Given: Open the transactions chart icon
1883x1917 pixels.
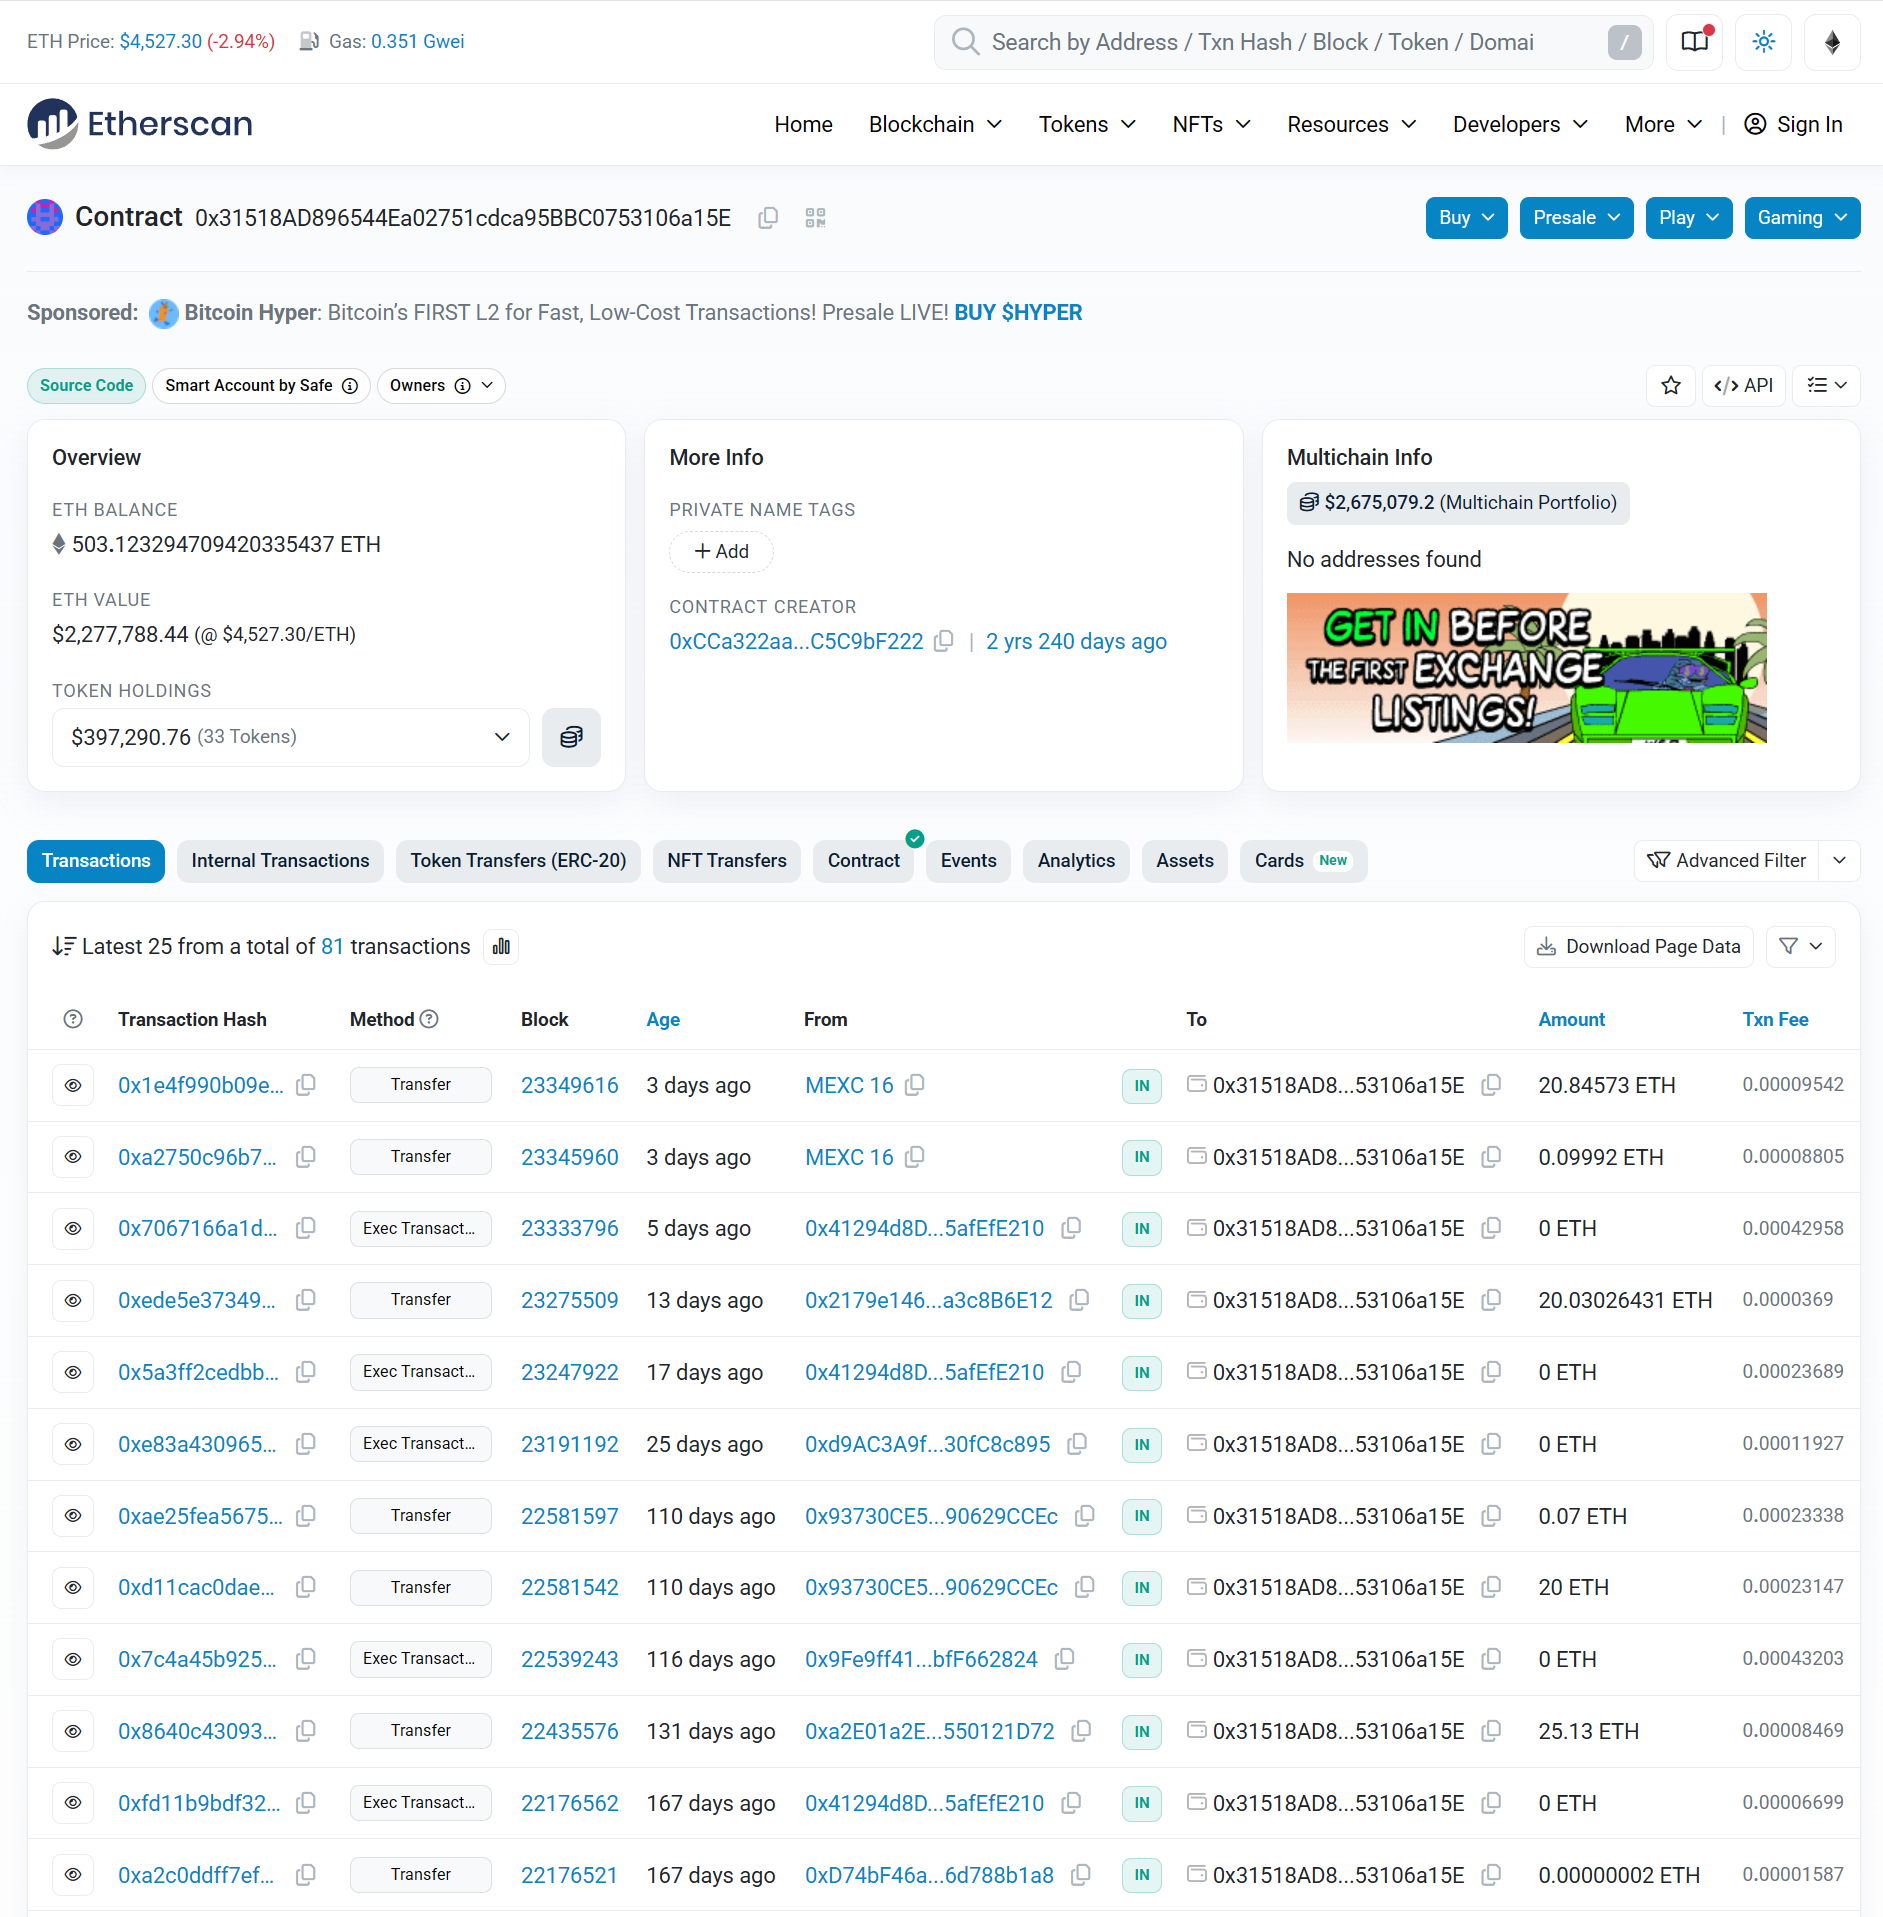Looking at the screenshot, I should click(501, 946).
